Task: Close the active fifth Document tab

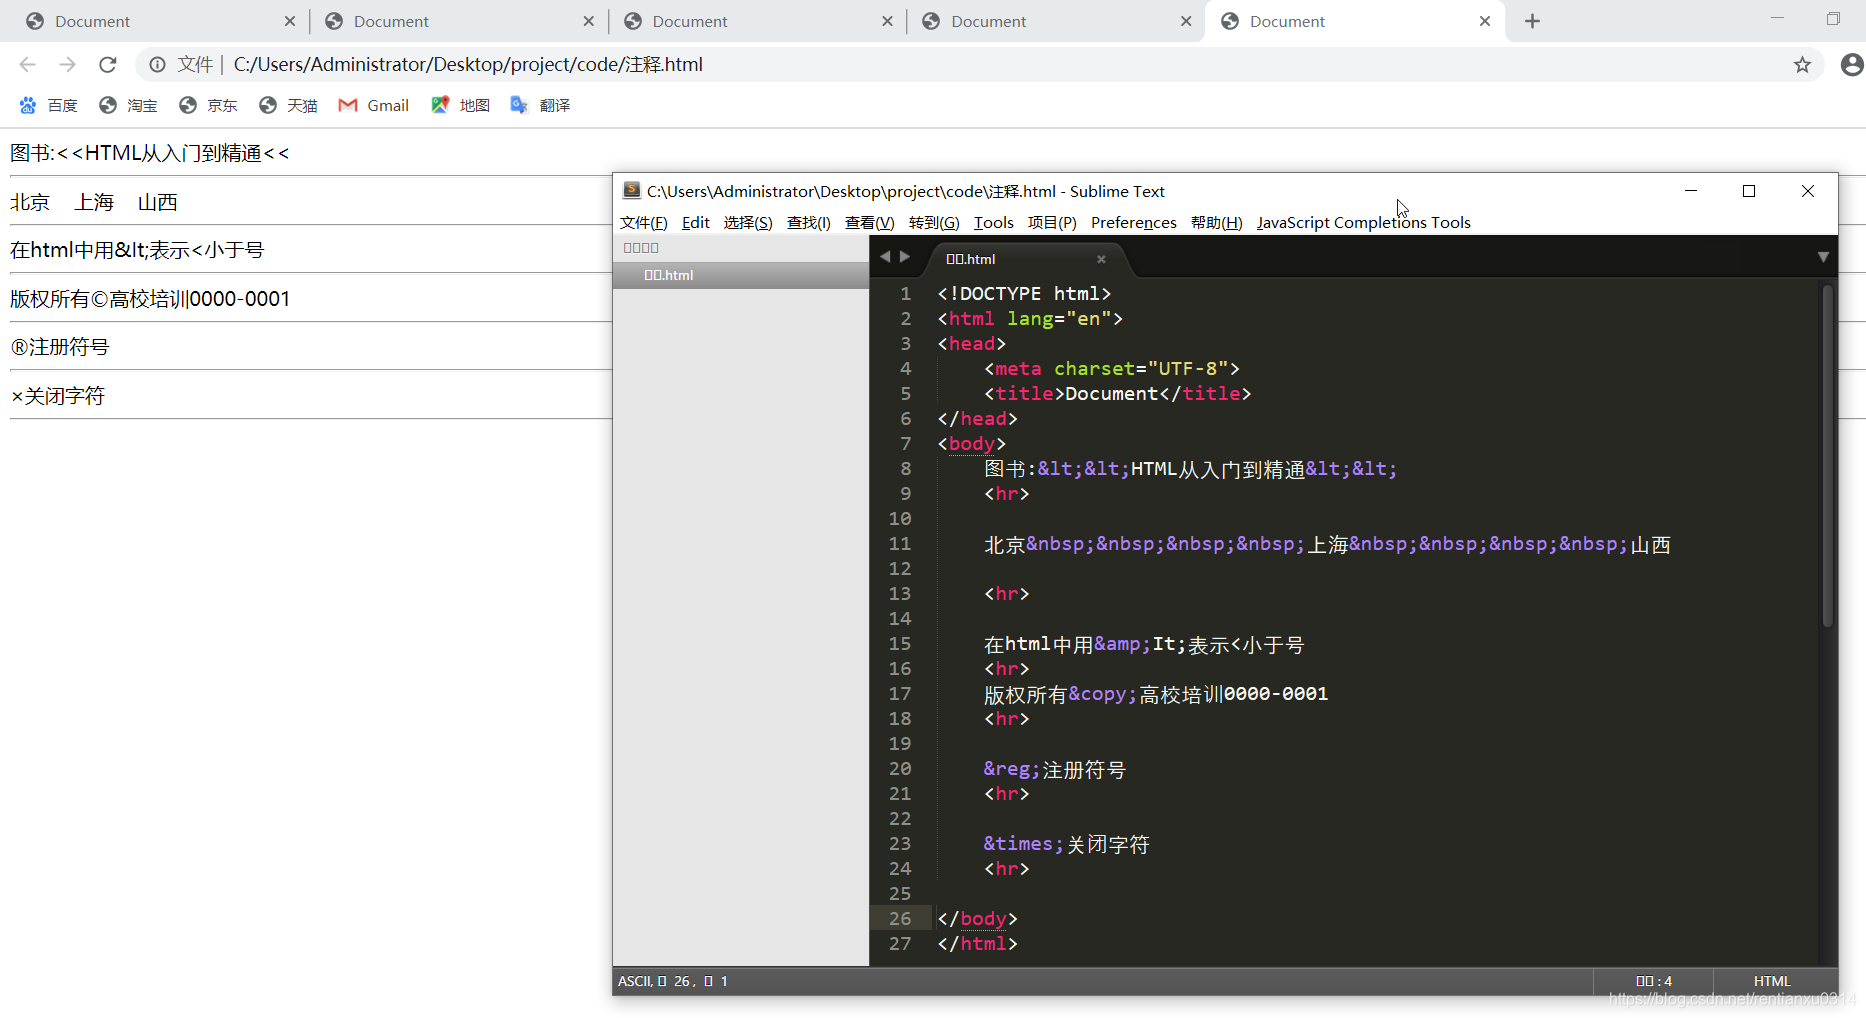Action: [1485, 21]
